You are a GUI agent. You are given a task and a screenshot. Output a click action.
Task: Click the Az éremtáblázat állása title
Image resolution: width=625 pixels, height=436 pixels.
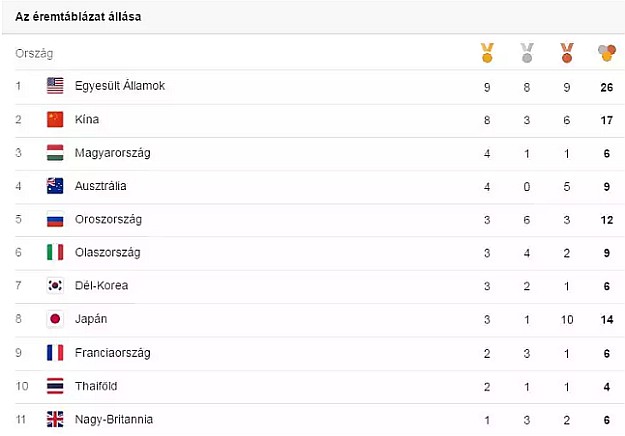click(78, 17)
